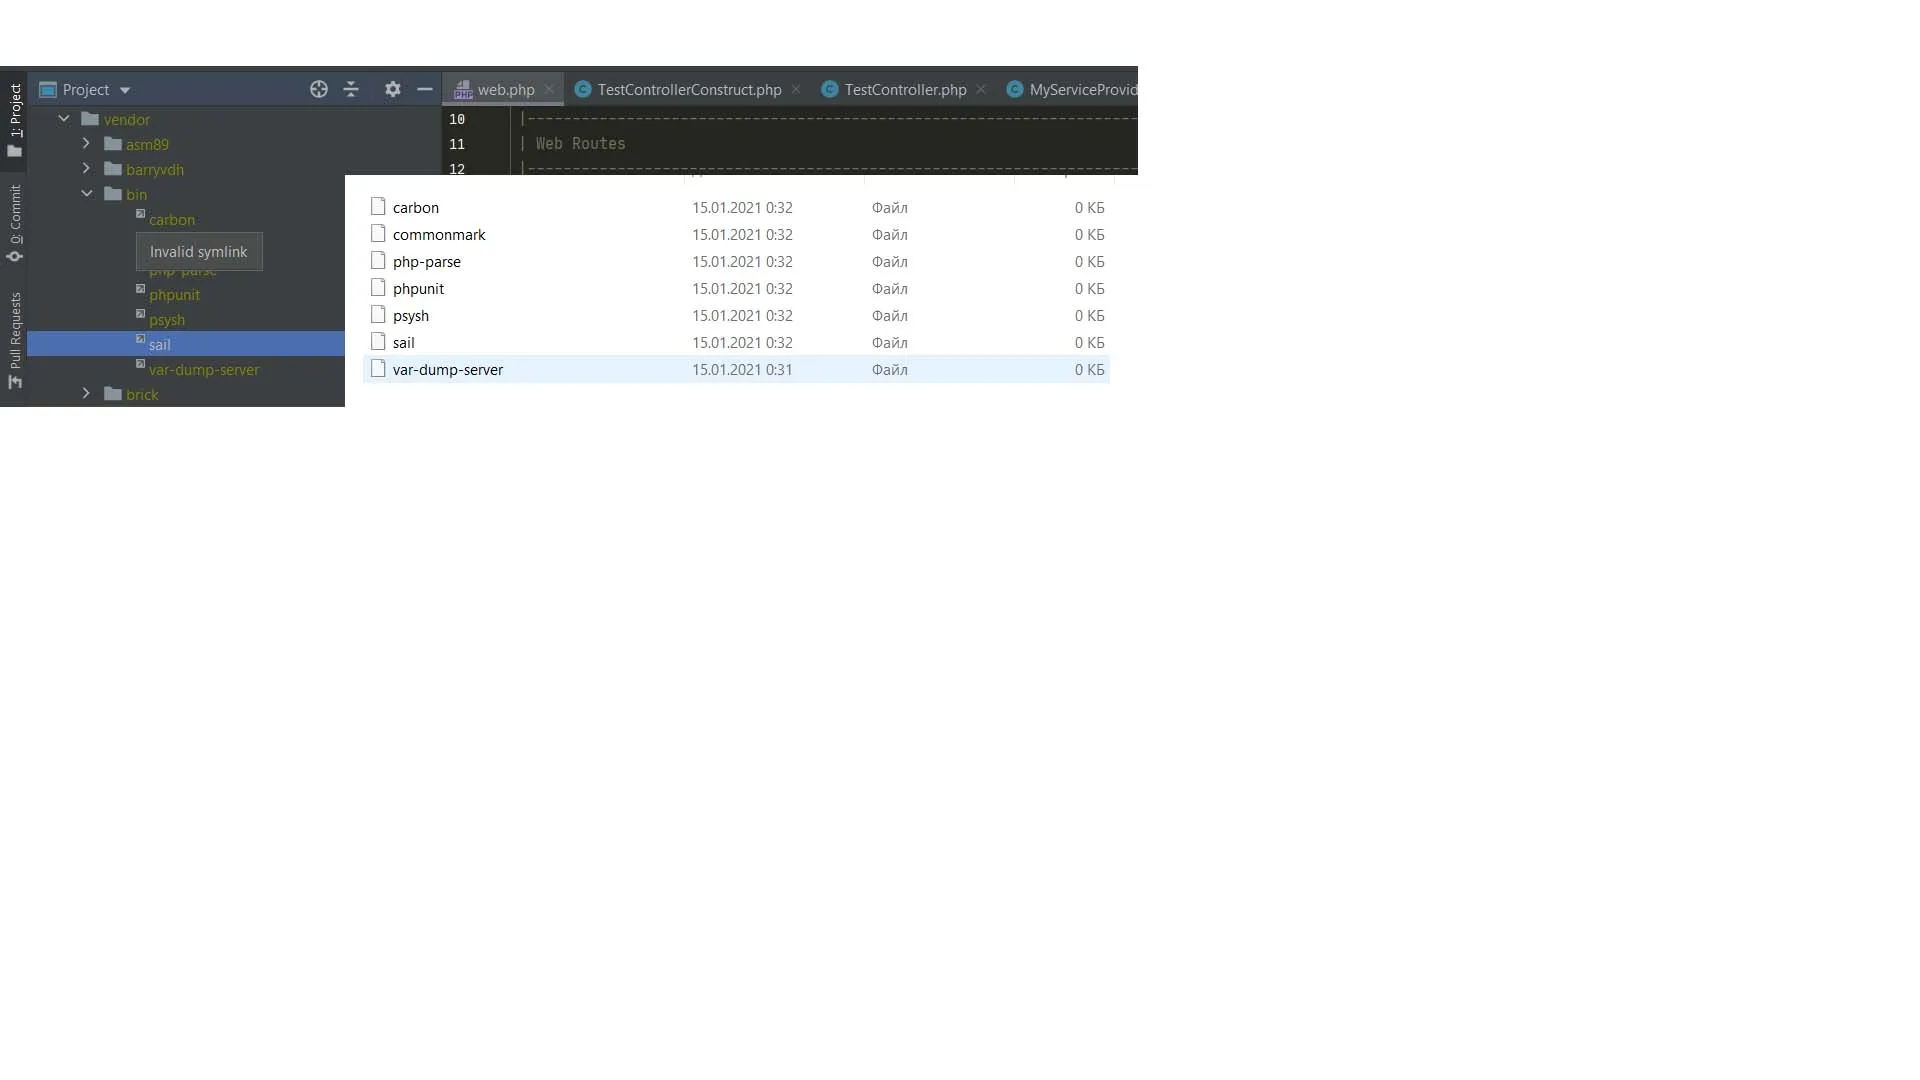Viewport: 1920px width, 1080px height.
Task: Open the Commit tool window from sidebar
Action: (x=15, y=222)
